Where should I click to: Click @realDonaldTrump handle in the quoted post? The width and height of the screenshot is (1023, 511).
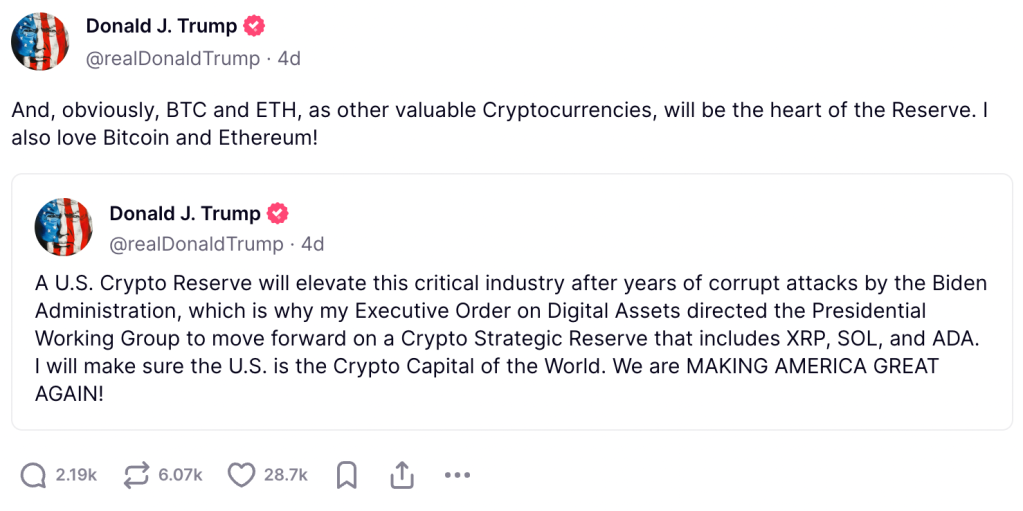tap(196, 244)
